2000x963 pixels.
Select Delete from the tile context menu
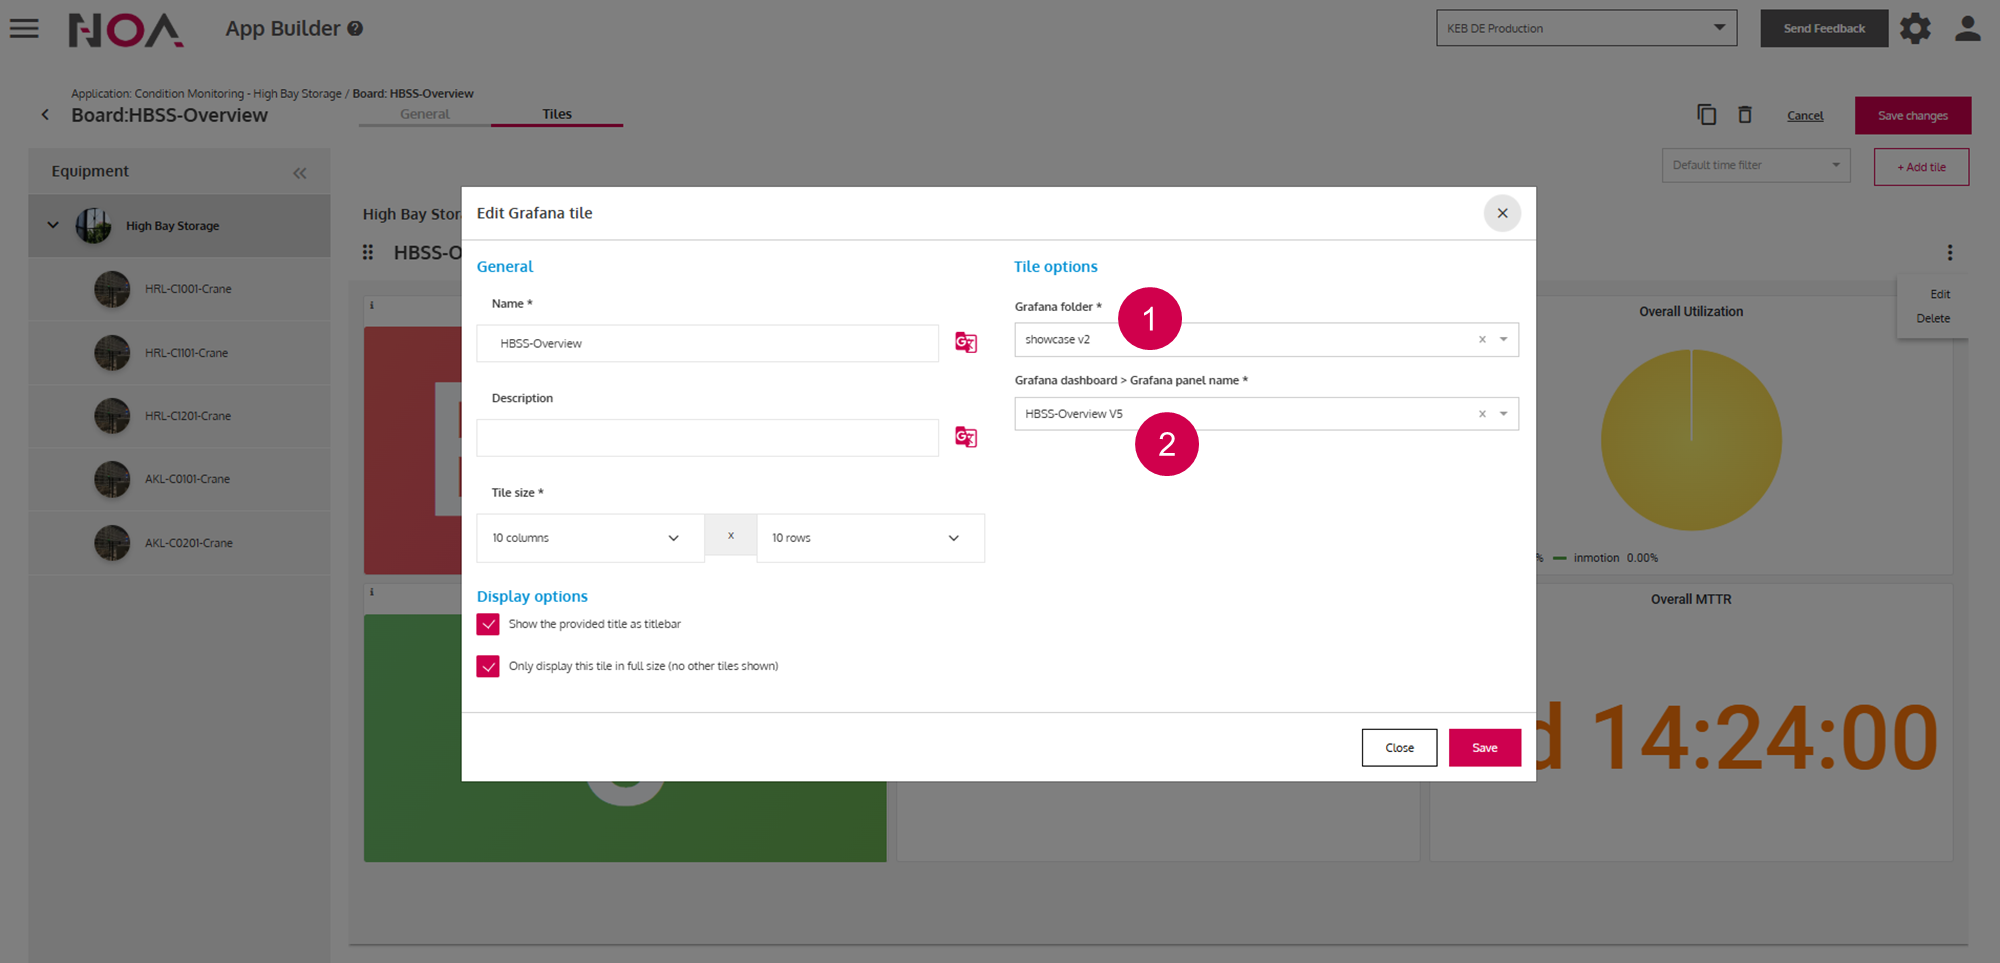point(1932,318)
